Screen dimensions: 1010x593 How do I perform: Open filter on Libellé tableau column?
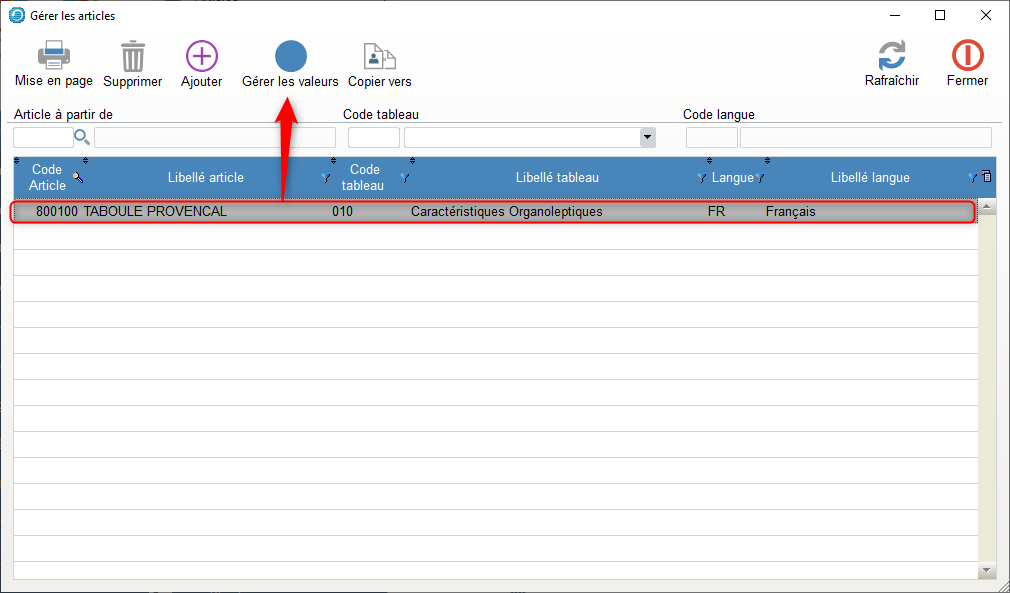(701, 178)
